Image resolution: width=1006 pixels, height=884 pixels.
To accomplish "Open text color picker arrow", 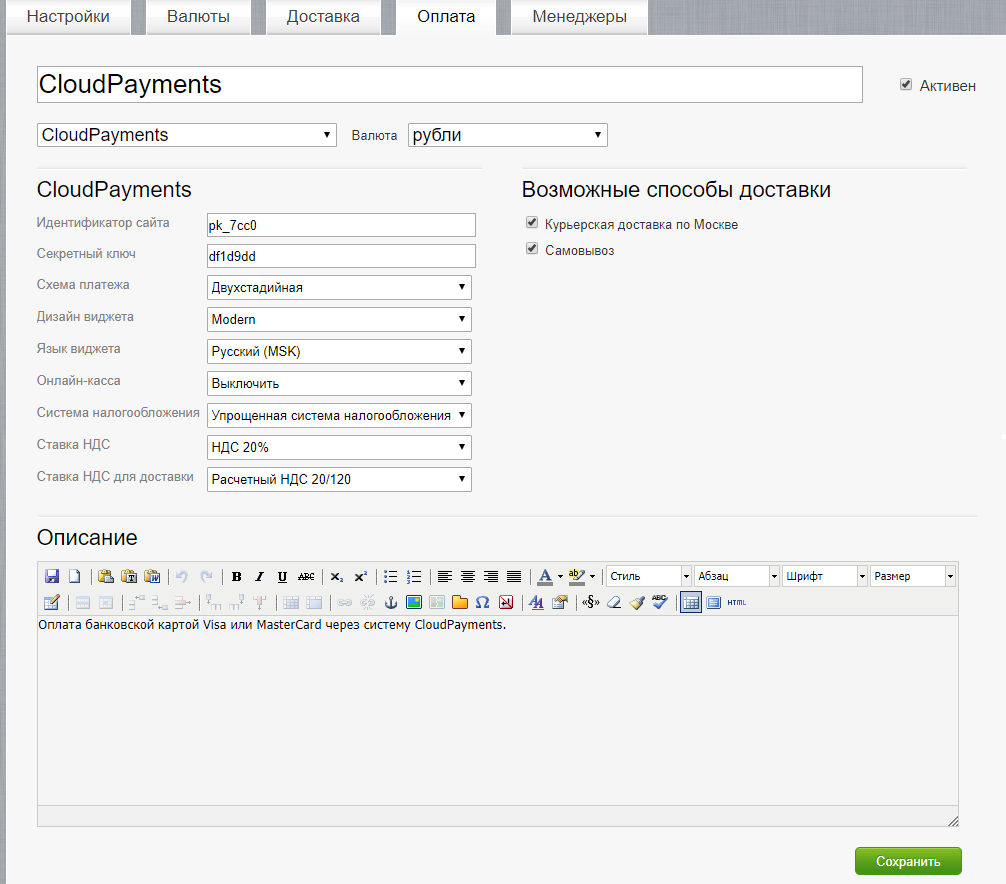I will 560,576.
